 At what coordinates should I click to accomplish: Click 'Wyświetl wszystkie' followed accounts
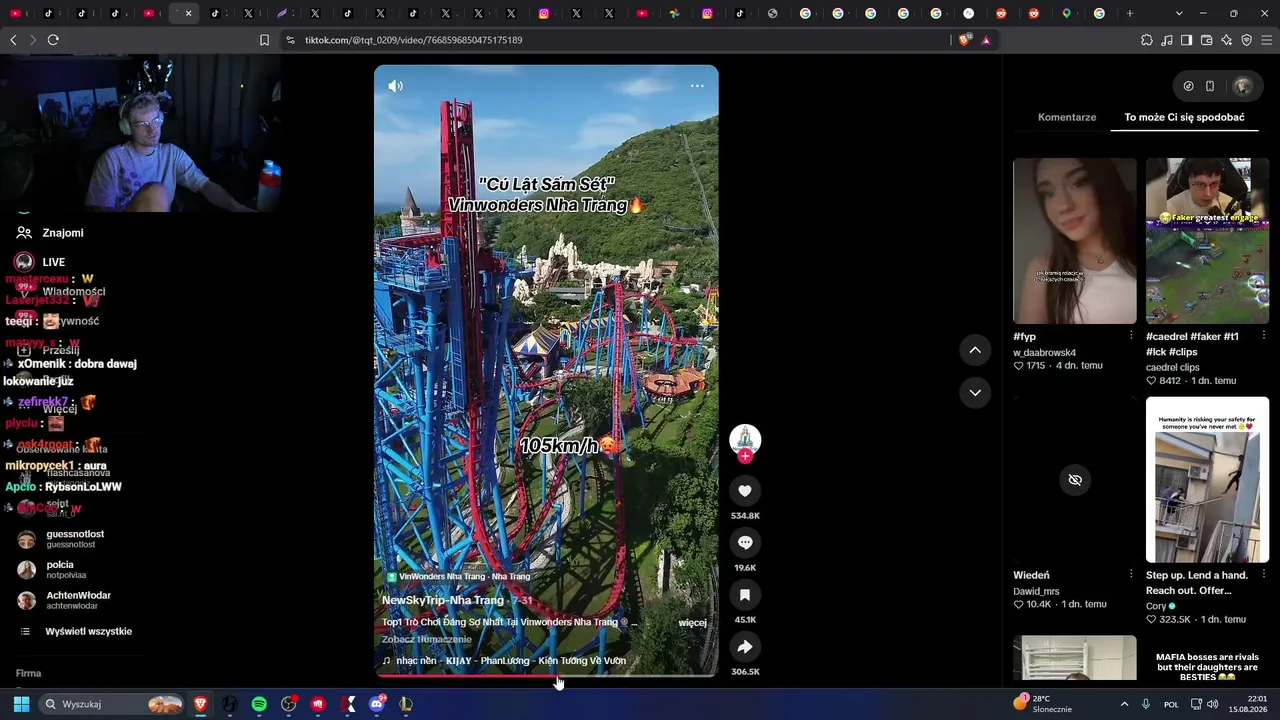[x=78, y=632]
